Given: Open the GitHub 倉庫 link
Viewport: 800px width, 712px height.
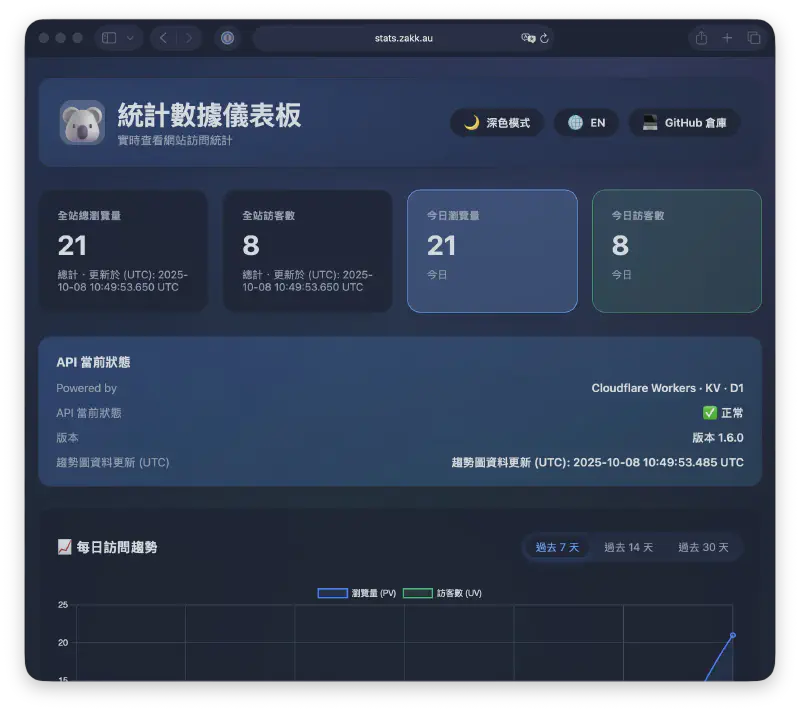Looking at the screenshot, I should (x=684, y=123).
